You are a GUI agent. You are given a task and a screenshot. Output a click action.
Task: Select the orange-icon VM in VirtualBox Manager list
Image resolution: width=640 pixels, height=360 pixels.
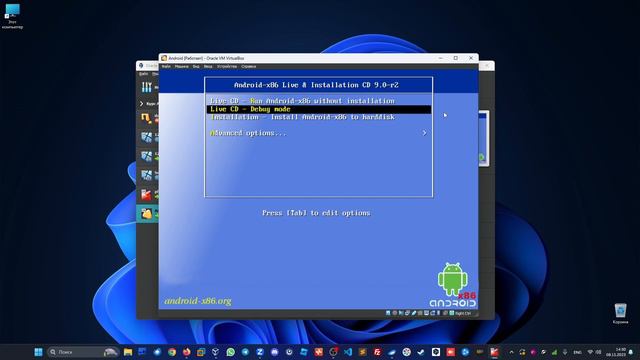[x=146, y=118]
